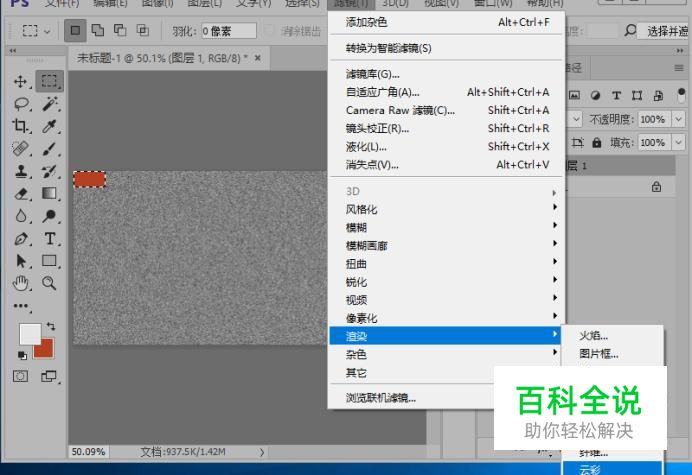The width and height of the screenshot is (692, 475).
Task: Expand the 像素化 filter submenu
Action: 445,318
